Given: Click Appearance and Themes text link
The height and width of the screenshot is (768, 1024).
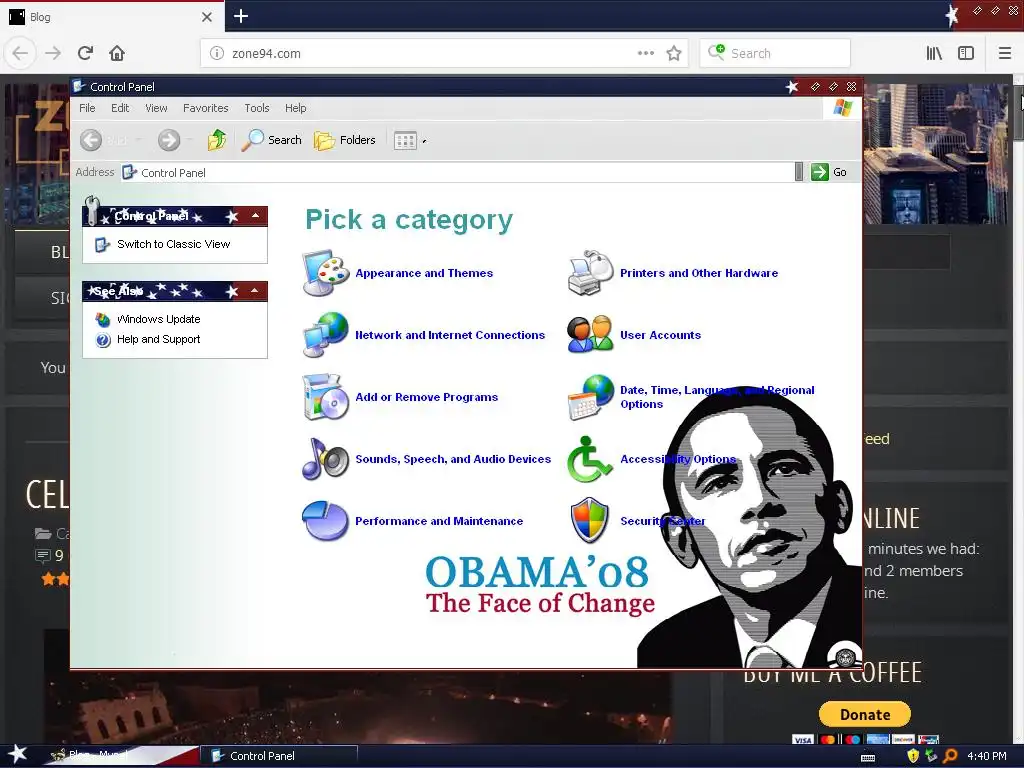Looking at the screenshot, I should click(x=424, y=273).
